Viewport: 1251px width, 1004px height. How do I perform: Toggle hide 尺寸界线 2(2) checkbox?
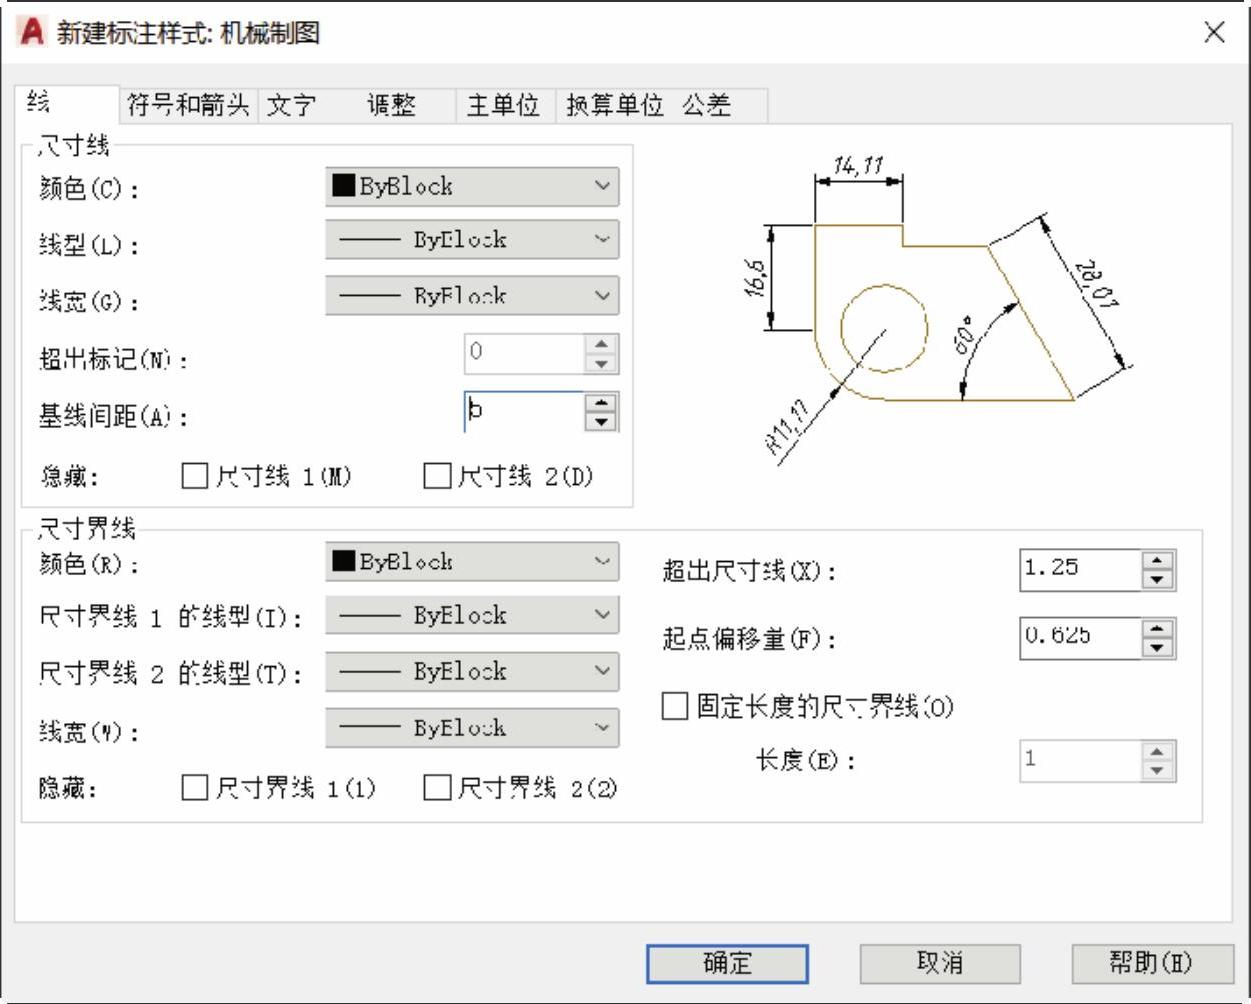pyautogui.click(x=437, y=788)
